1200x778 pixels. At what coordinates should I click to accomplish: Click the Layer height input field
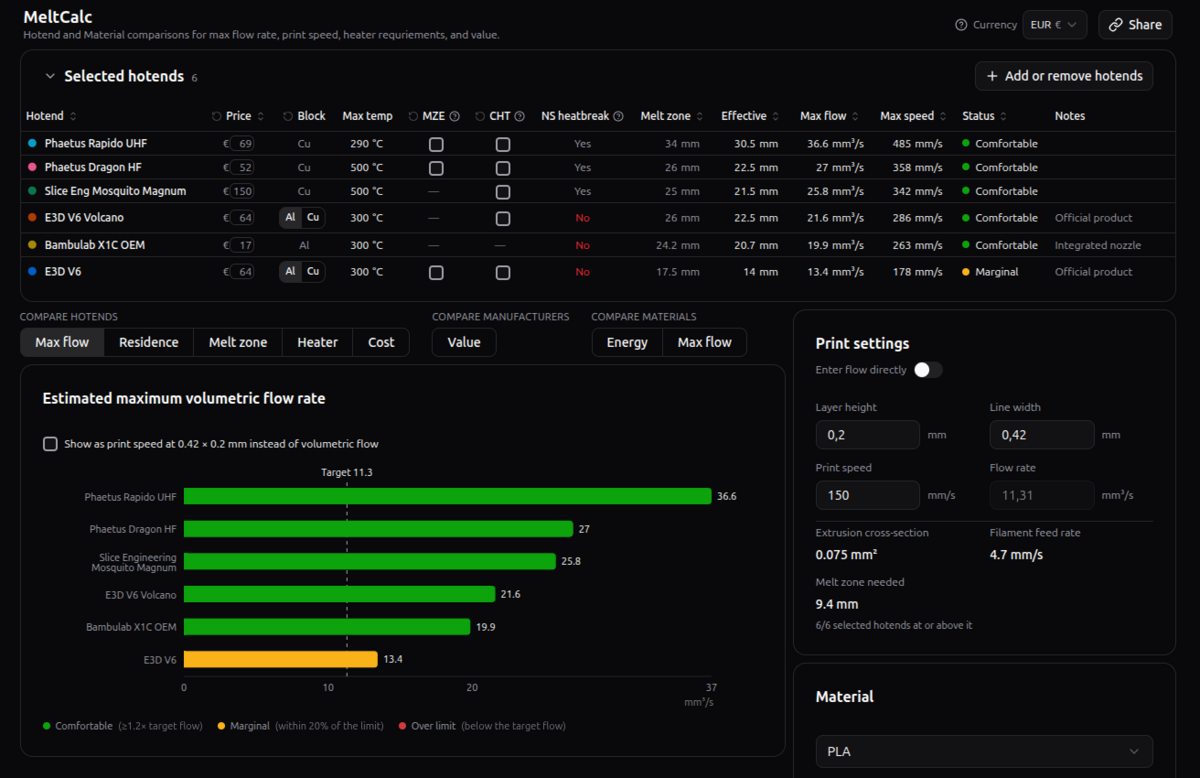click(868, 435)
